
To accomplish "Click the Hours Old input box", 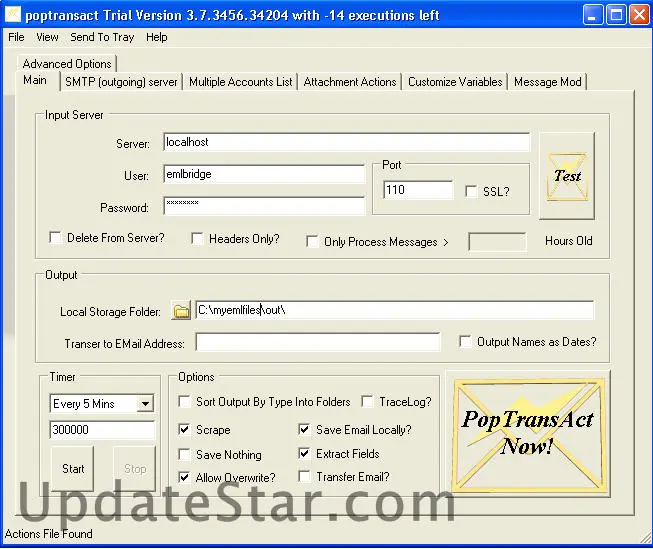I will point(497,242).
